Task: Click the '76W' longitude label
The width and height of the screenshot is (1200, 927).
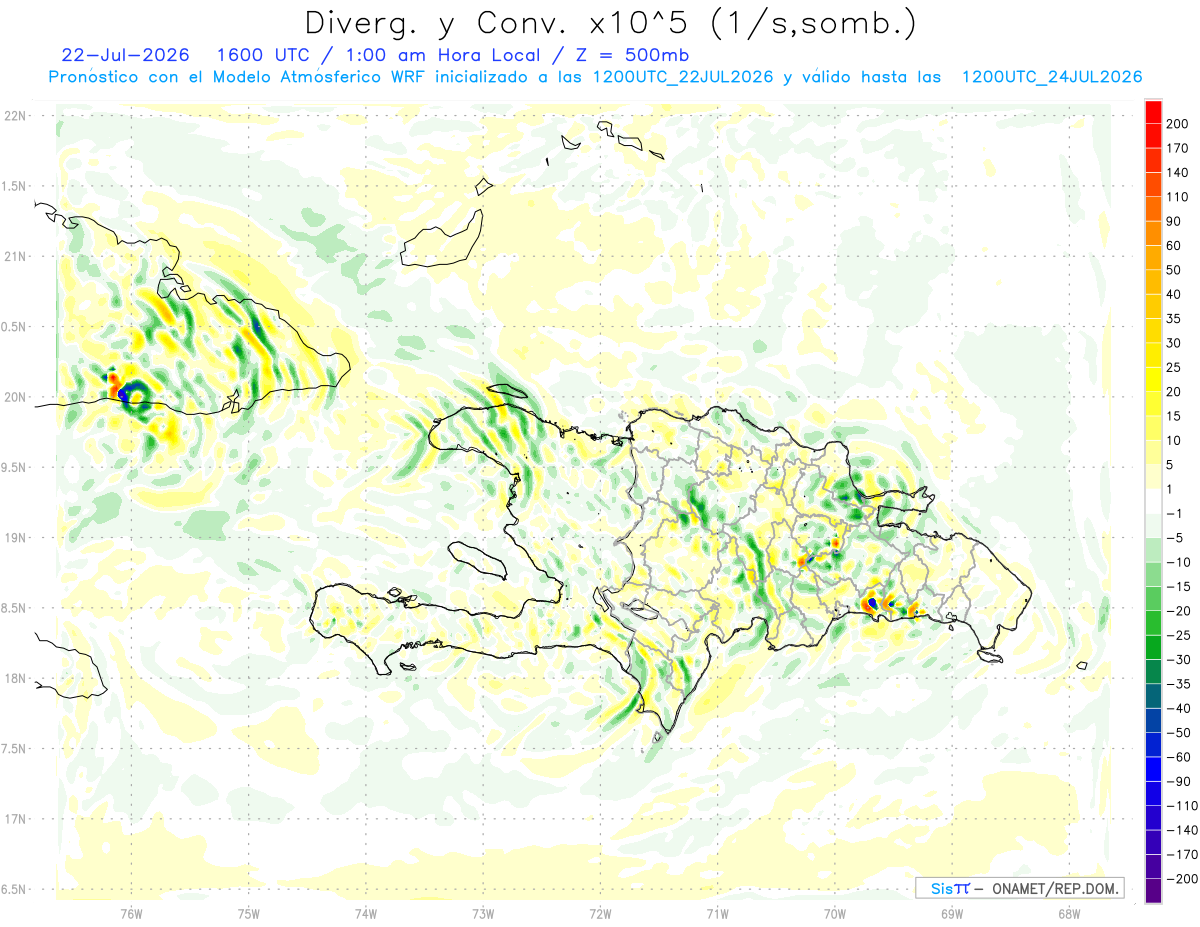Action: point(131,913)
